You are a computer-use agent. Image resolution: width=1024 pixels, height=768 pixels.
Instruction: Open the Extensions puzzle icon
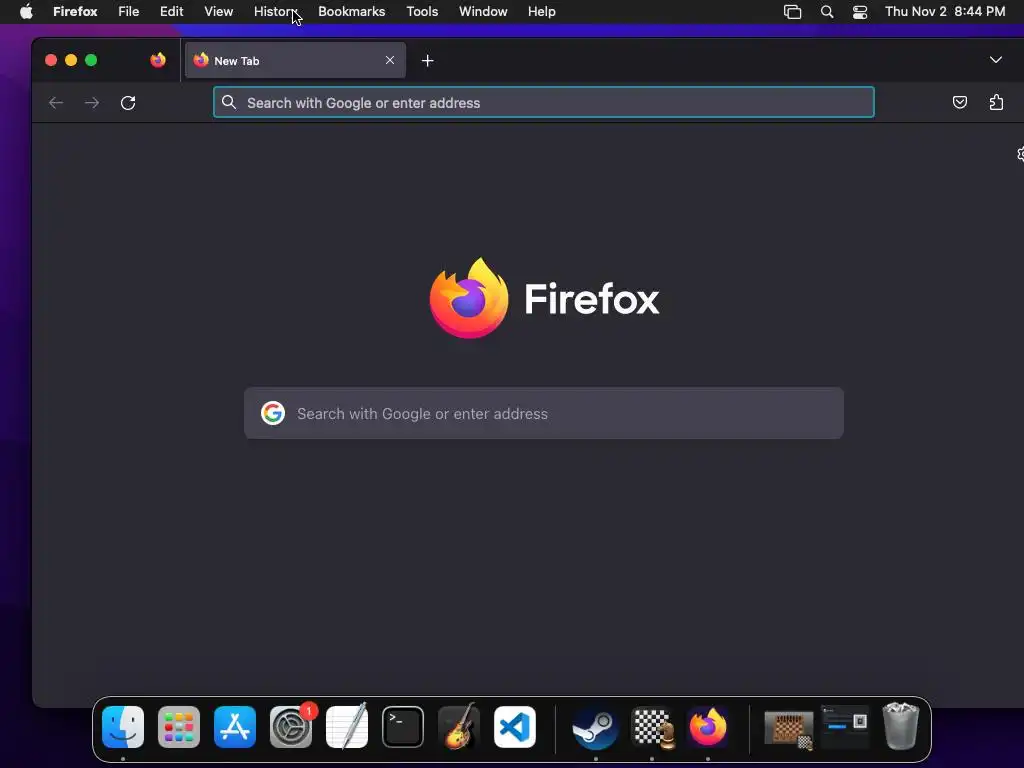(x=996, y=102)
